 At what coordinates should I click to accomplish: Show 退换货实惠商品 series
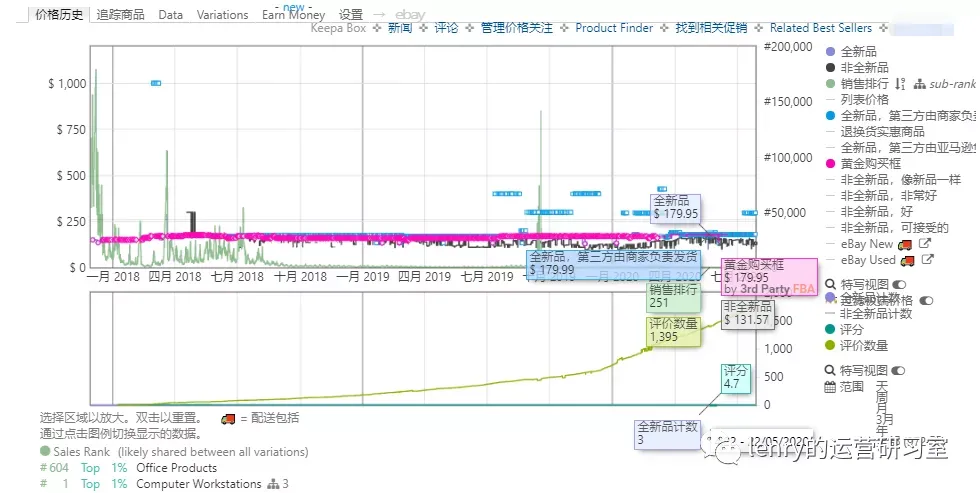coord(882,132)
